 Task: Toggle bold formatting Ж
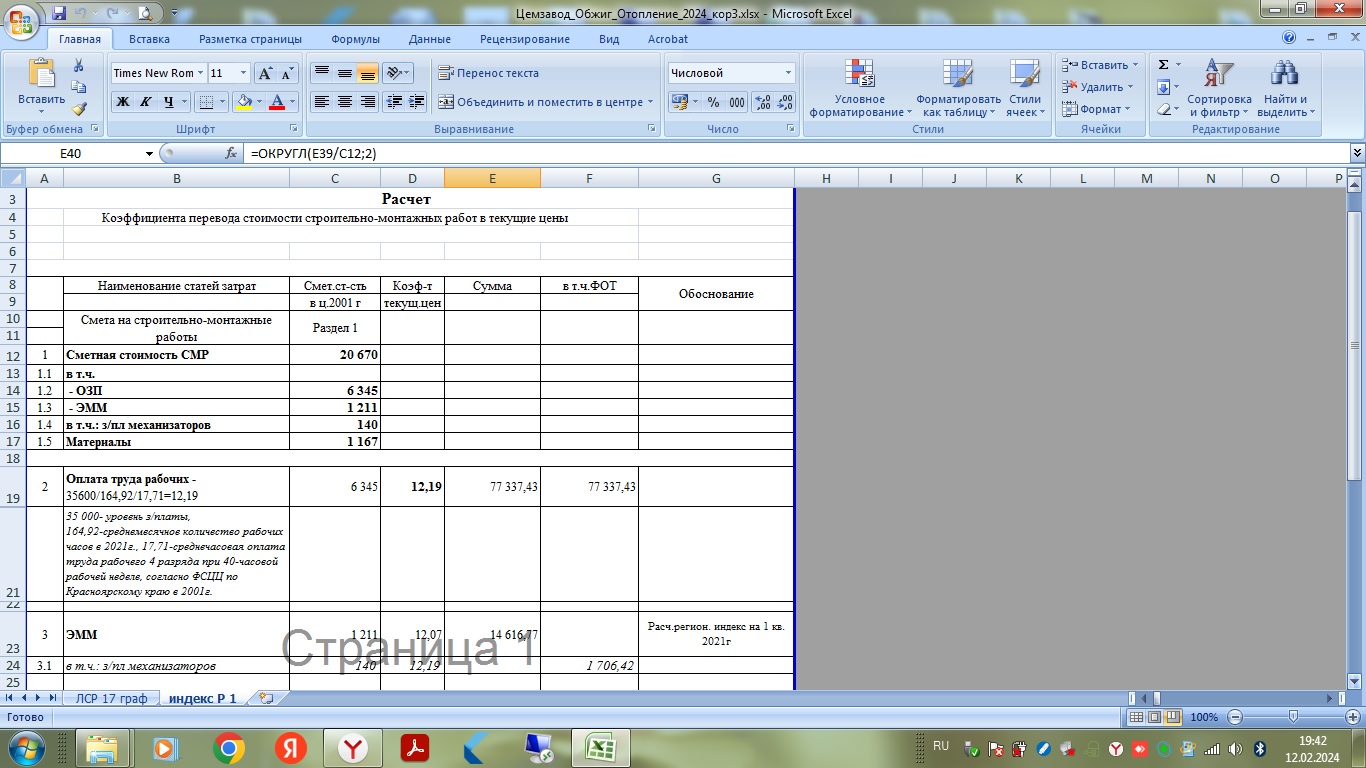[123, 102]
